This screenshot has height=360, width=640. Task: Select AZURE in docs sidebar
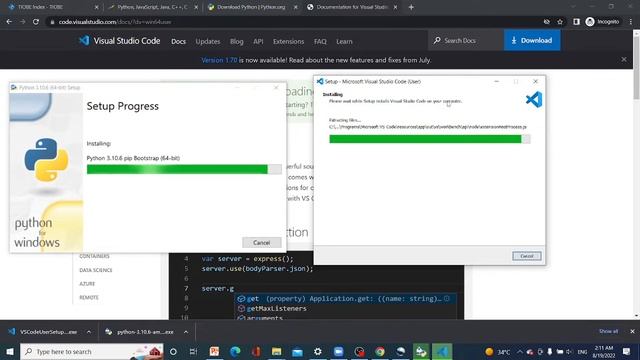coord(87,284)
